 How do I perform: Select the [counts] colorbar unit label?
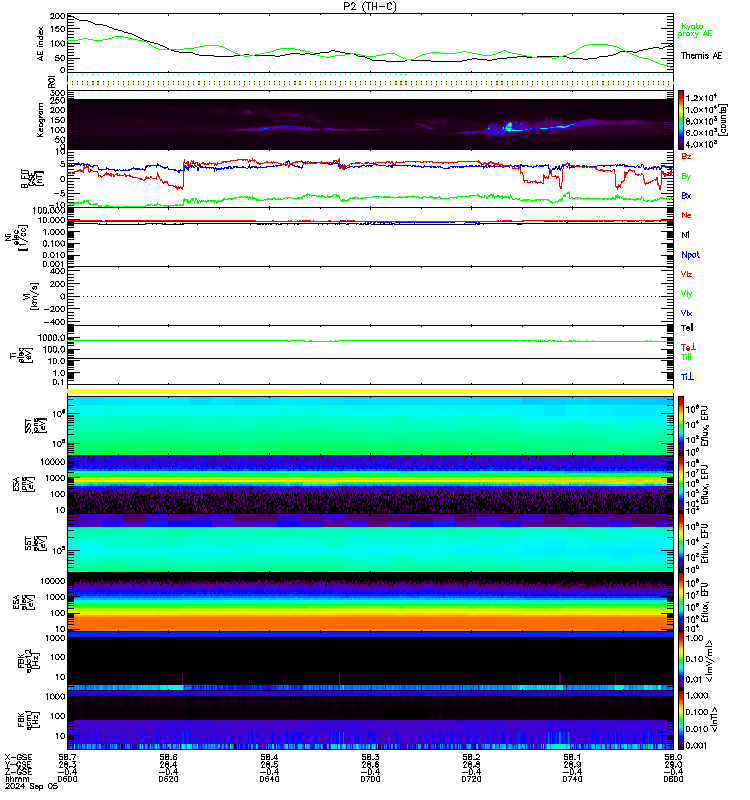point(723,120)
